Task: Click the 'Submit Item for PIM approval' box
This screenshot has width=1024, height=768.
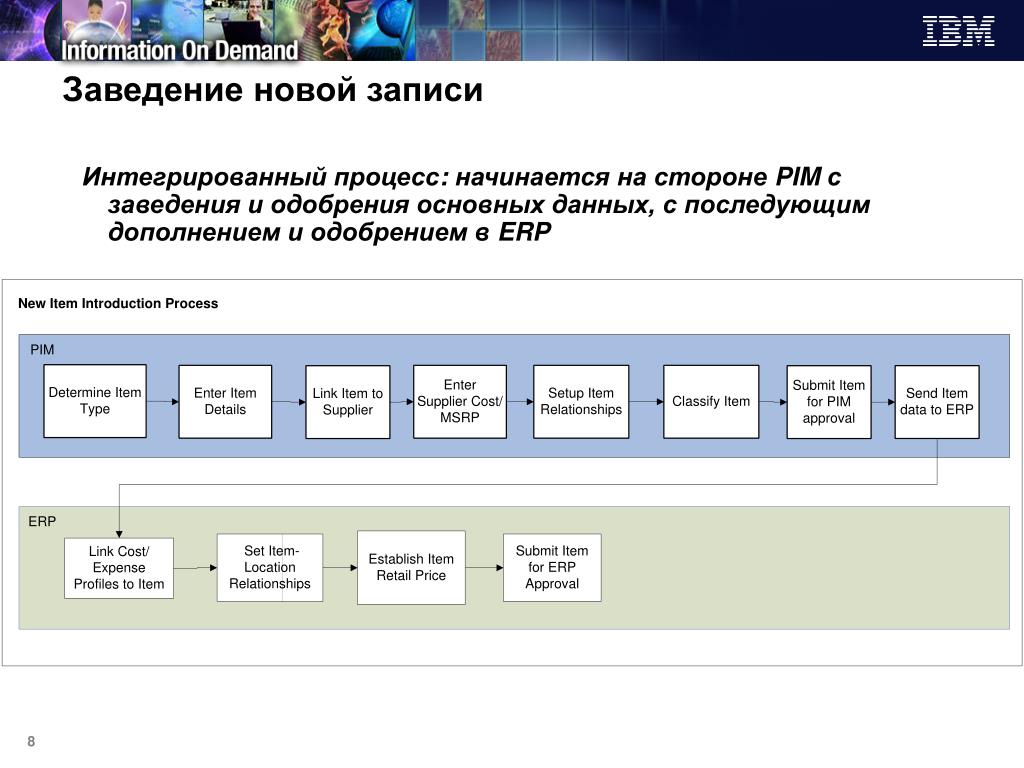Action: (x=829, y=402)
